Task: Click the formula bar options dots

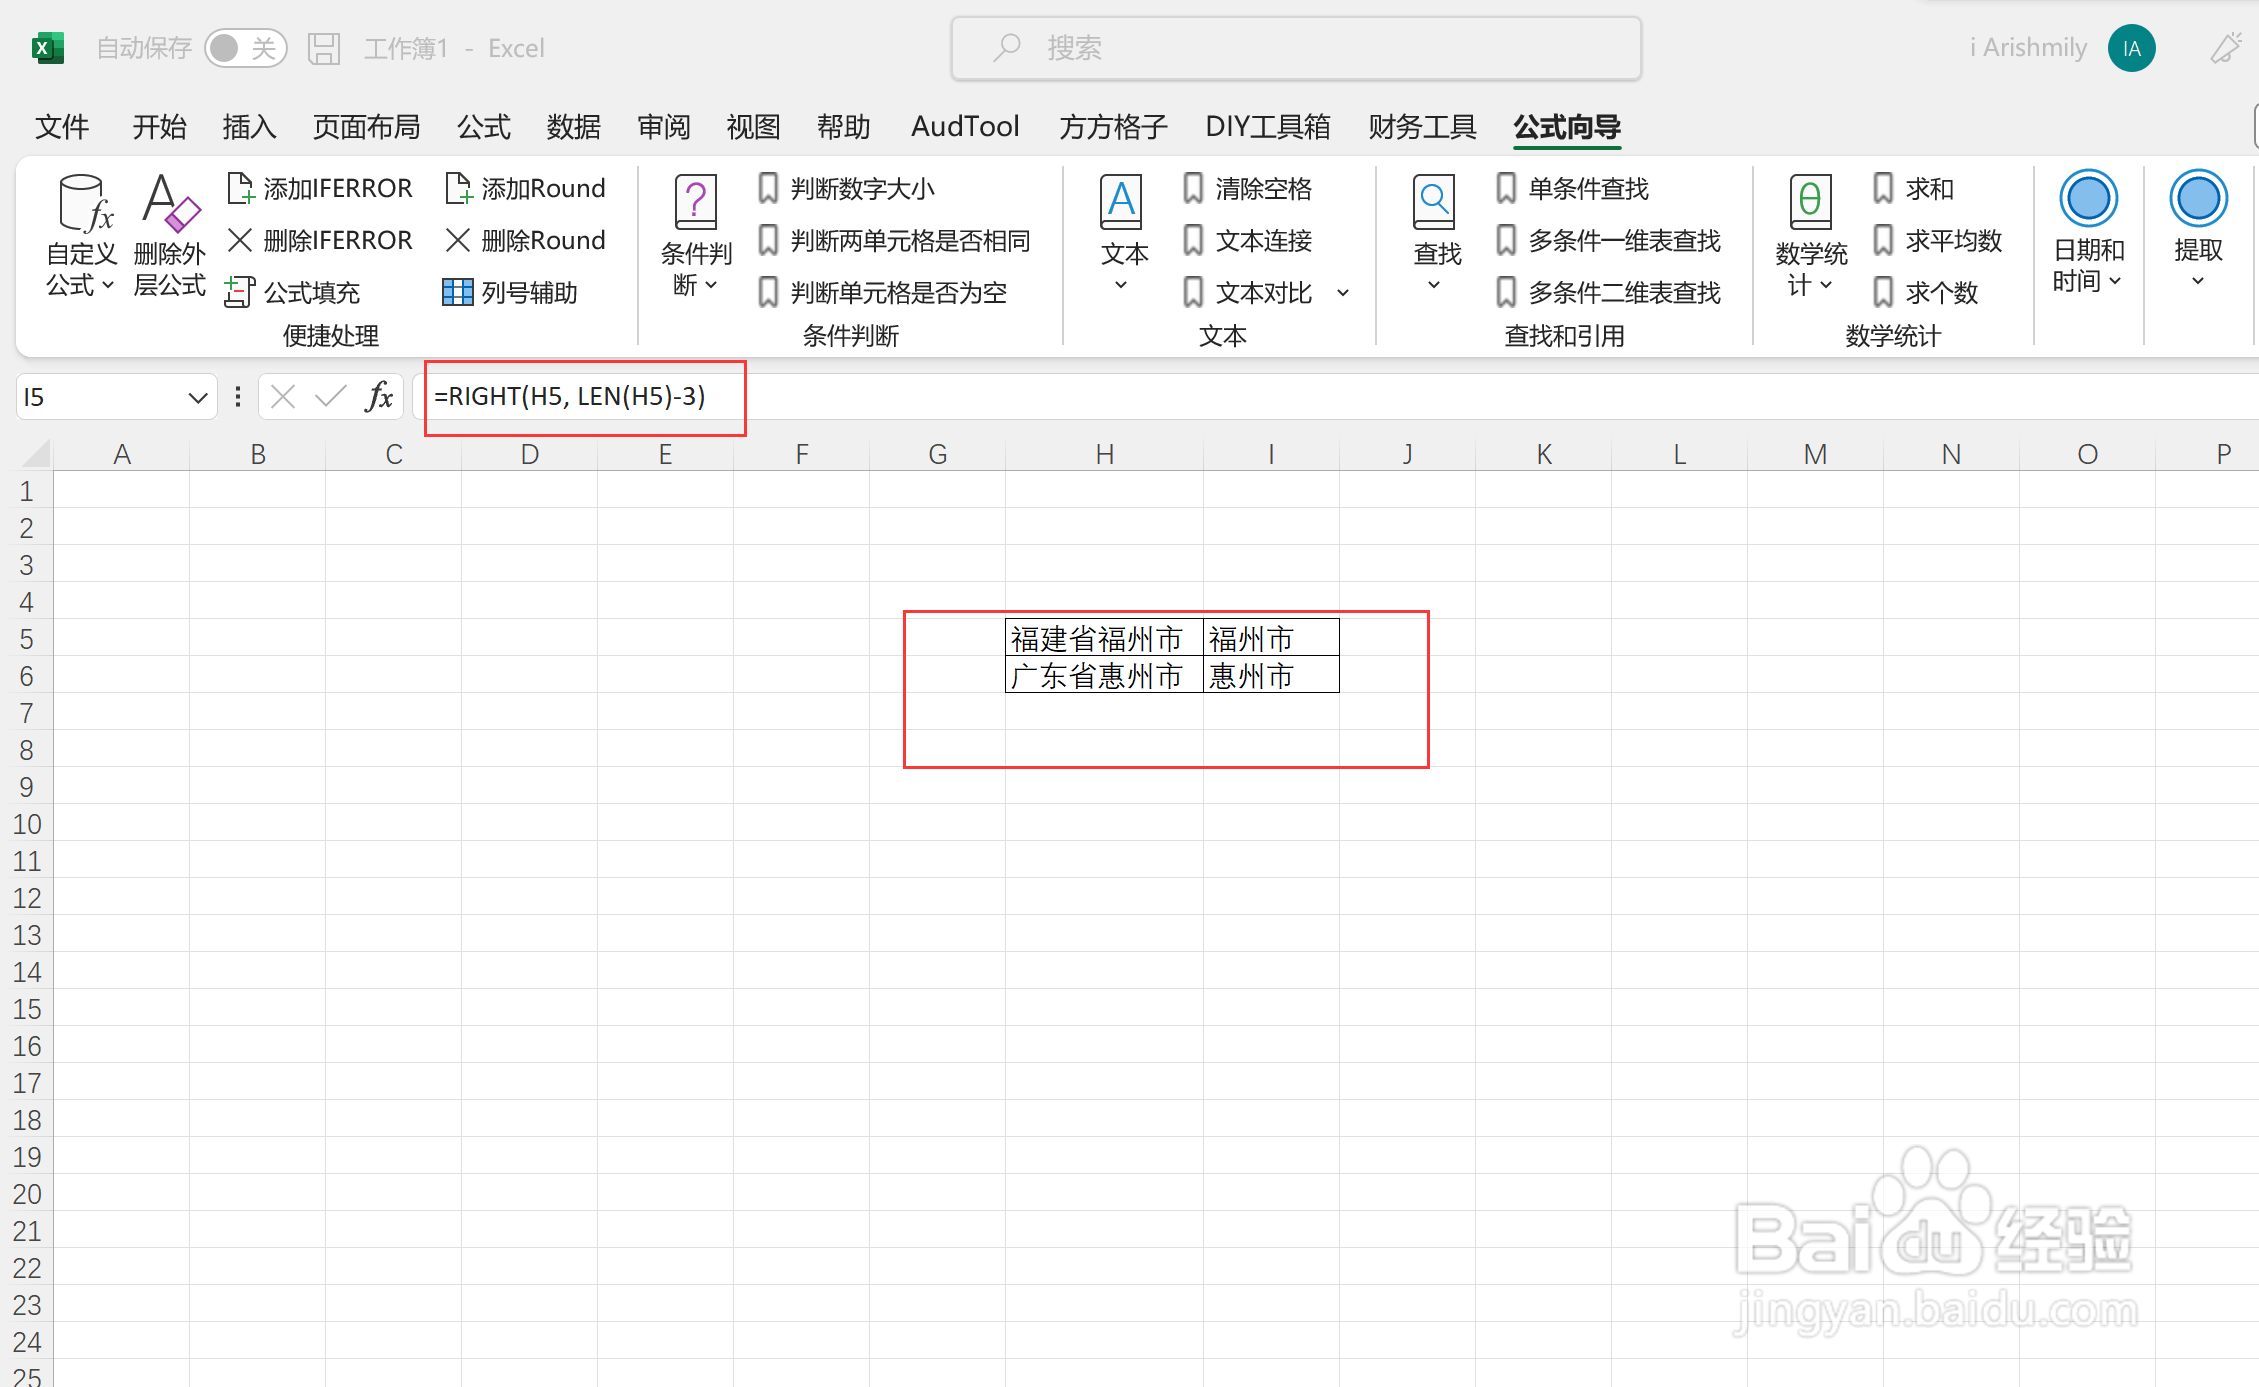Action: pos(238,397)
